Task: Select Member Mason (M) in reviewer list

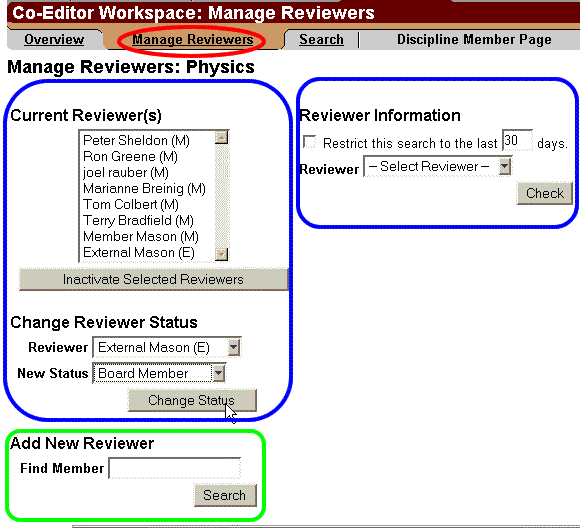Action: click(x=141, y=236)
